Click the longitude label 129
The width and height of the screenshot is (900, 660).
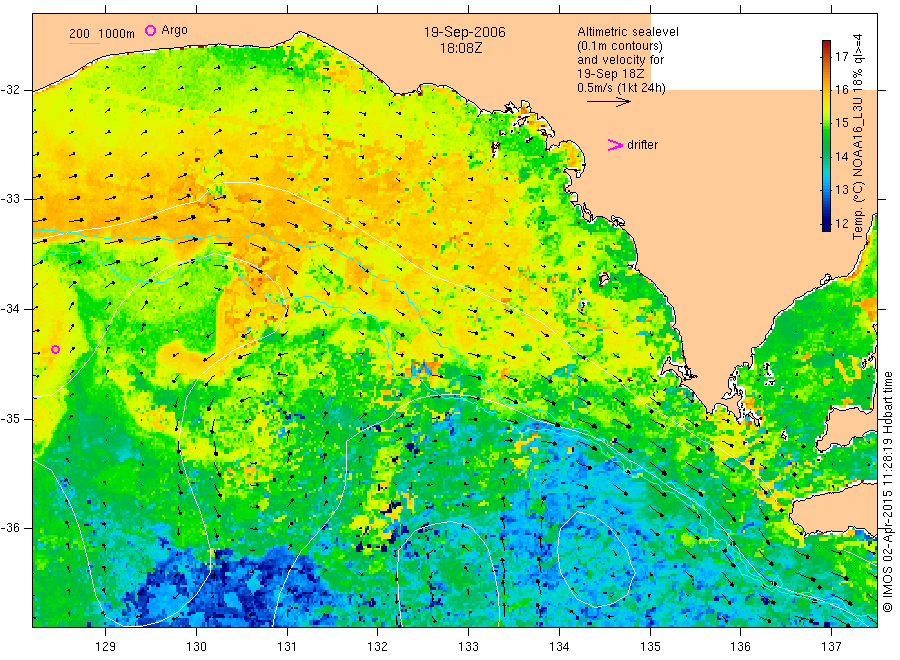click(x=106, y=646)
